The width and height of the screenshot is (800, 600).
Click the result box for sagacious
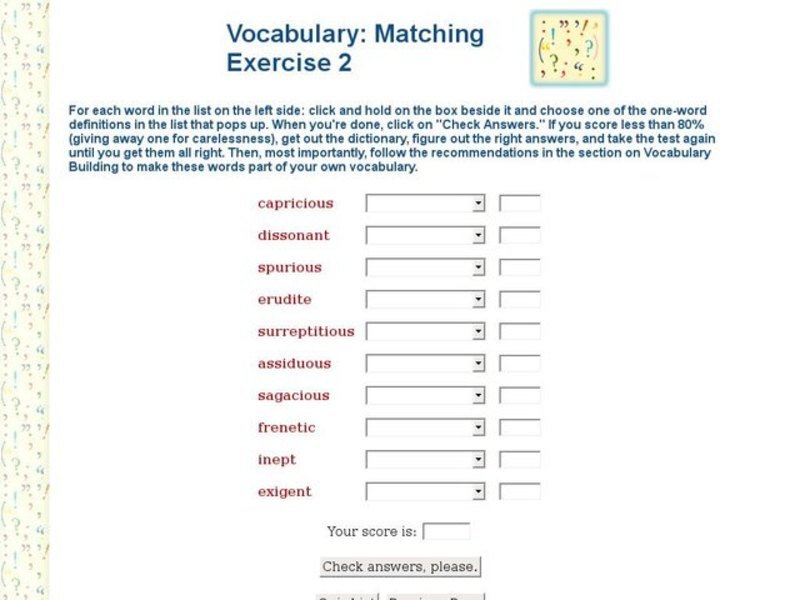520,396
